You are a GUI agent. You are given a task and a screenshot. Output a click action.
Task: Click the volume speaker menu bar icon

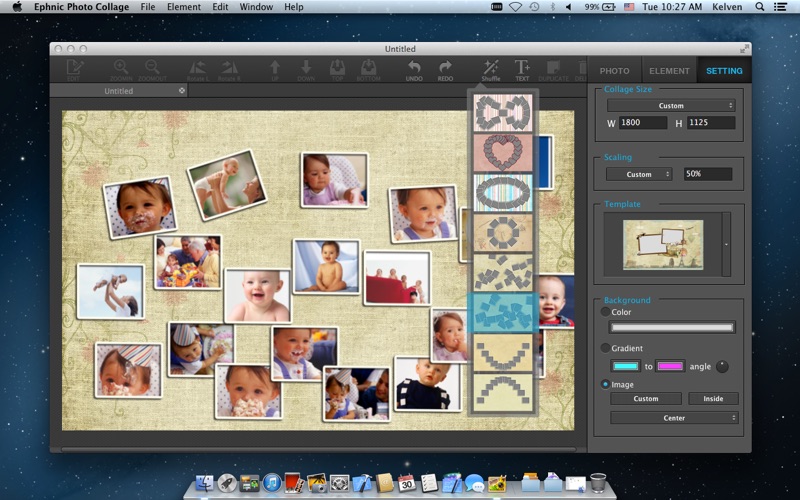click(x=569, y=7)
